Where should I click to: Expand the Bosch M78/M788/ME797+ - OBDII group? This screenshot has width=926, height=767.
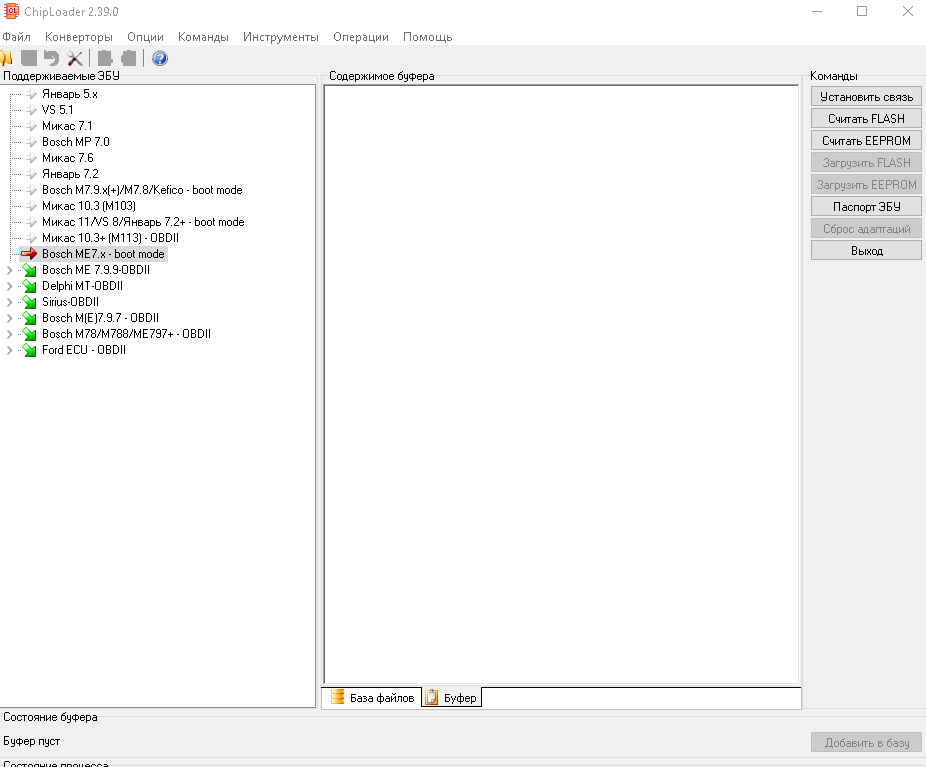pyautogui.click(x=10, y=334)
